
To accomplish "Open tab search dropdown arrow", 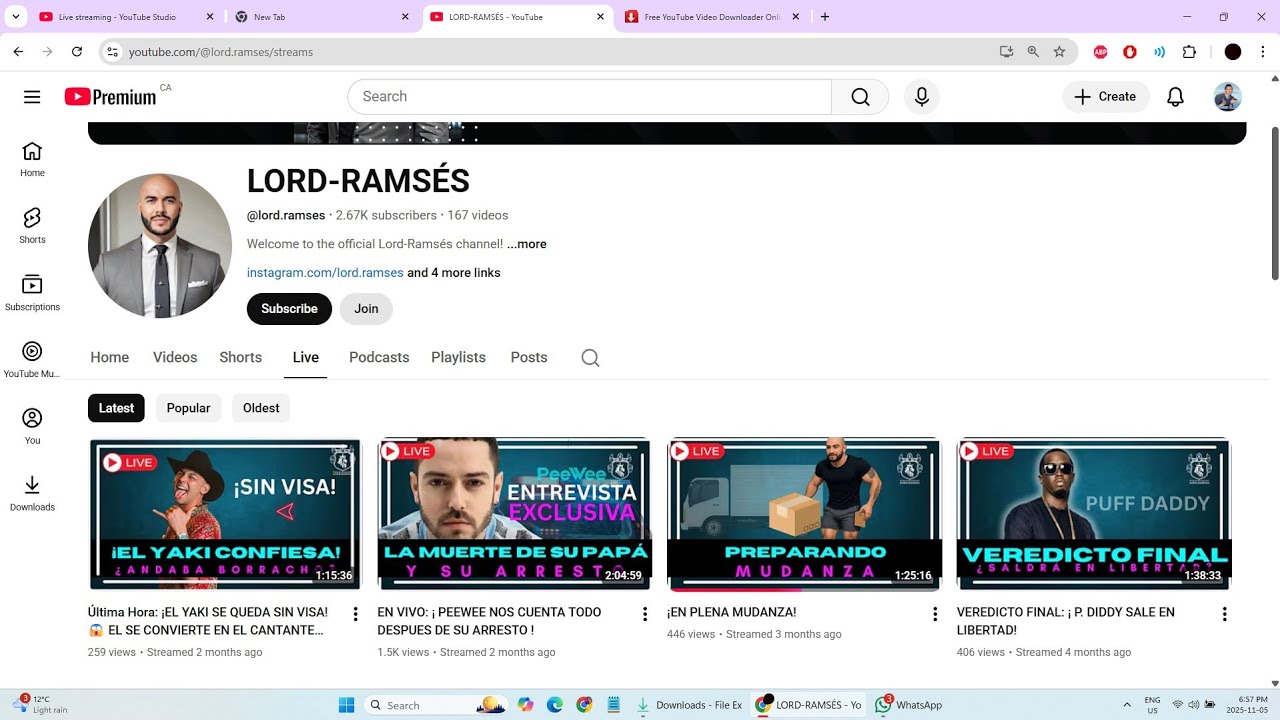I will tap(16, 17).
